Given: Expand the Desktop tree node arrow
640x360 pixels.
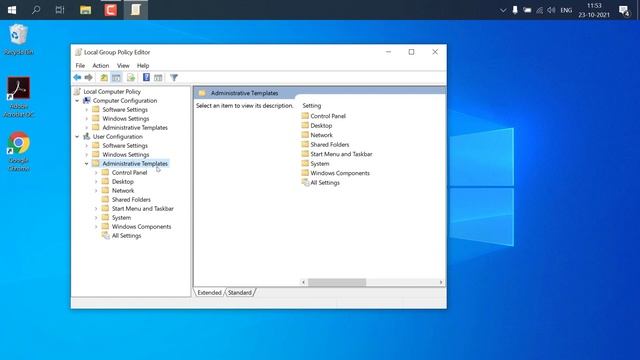Looking at the screenshot, I should point(96,182).
